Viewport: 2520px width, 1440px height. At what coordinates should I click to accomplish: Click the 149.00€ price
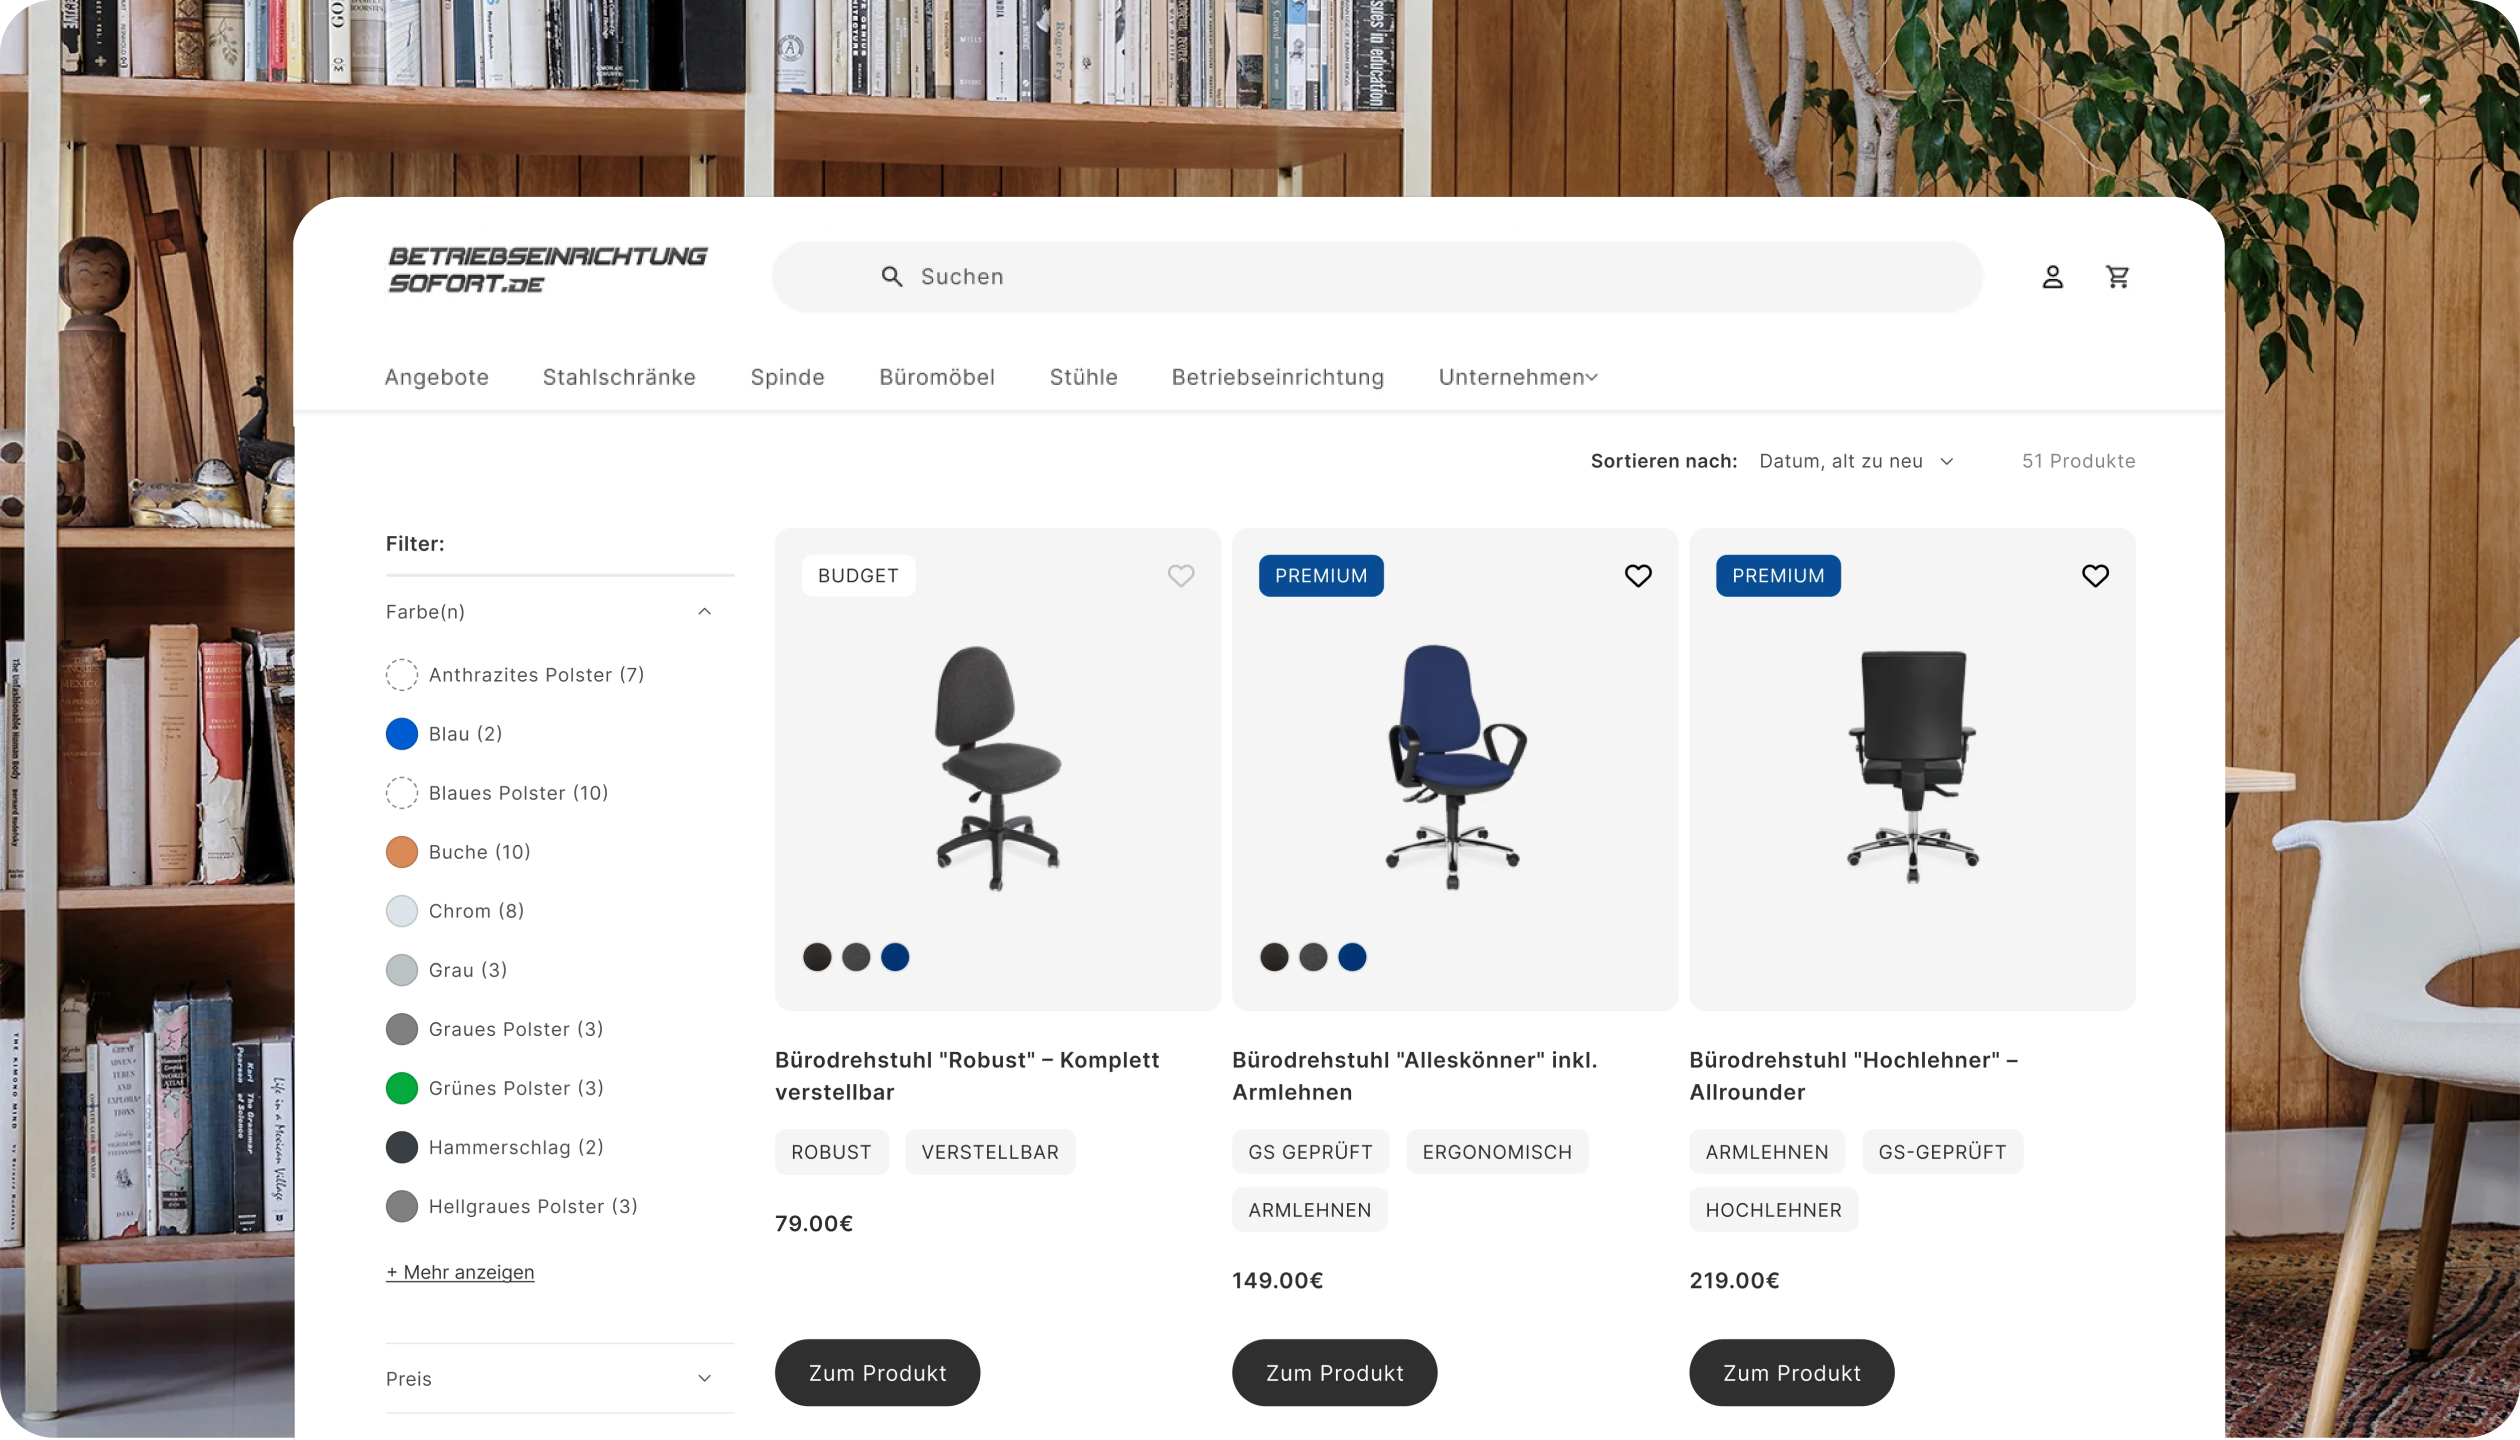[1277, 1281]
